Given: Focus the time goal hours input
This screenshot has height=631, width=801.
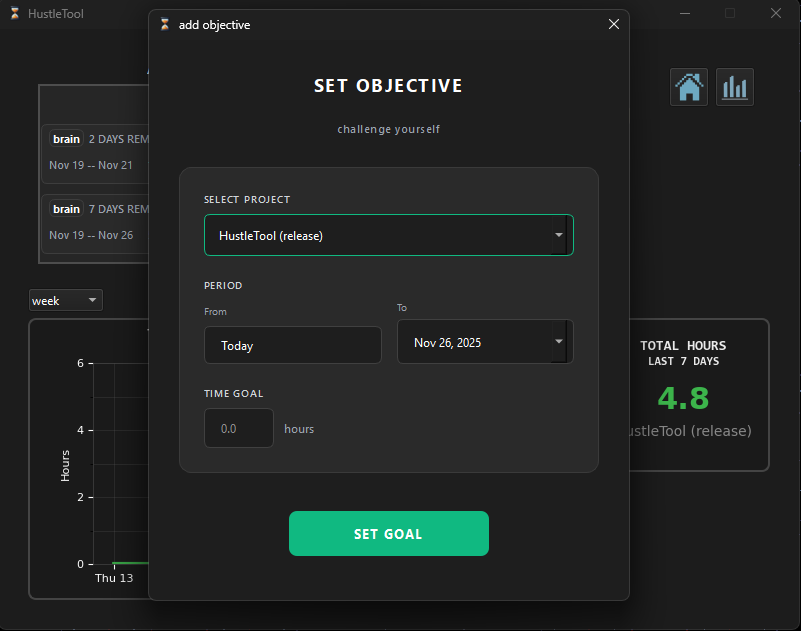Looking at the screenshot, I should click(x=239, y=428).
